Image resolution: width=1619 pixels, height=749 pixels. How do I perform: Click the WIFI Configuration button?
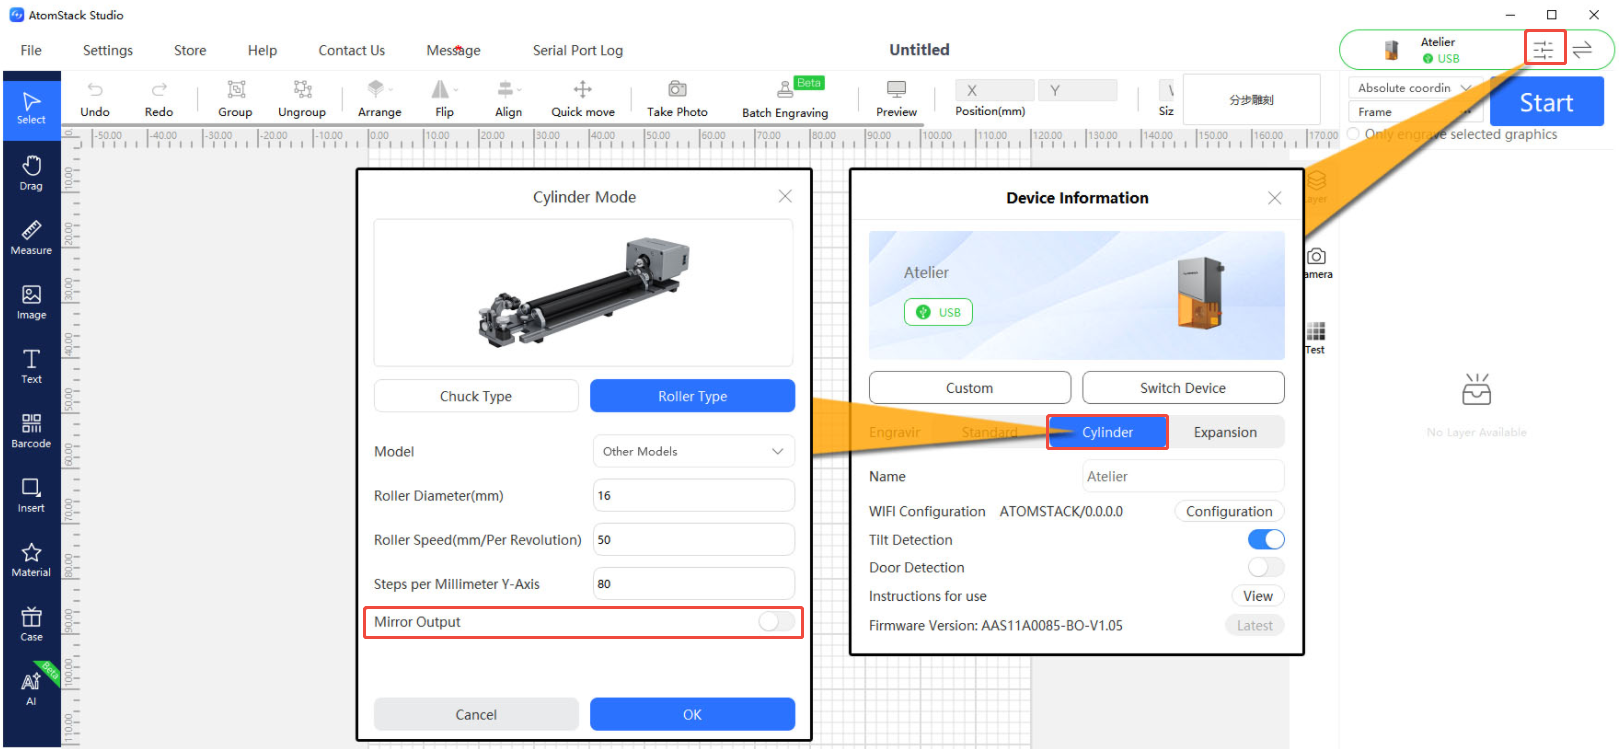(1229, 511)
